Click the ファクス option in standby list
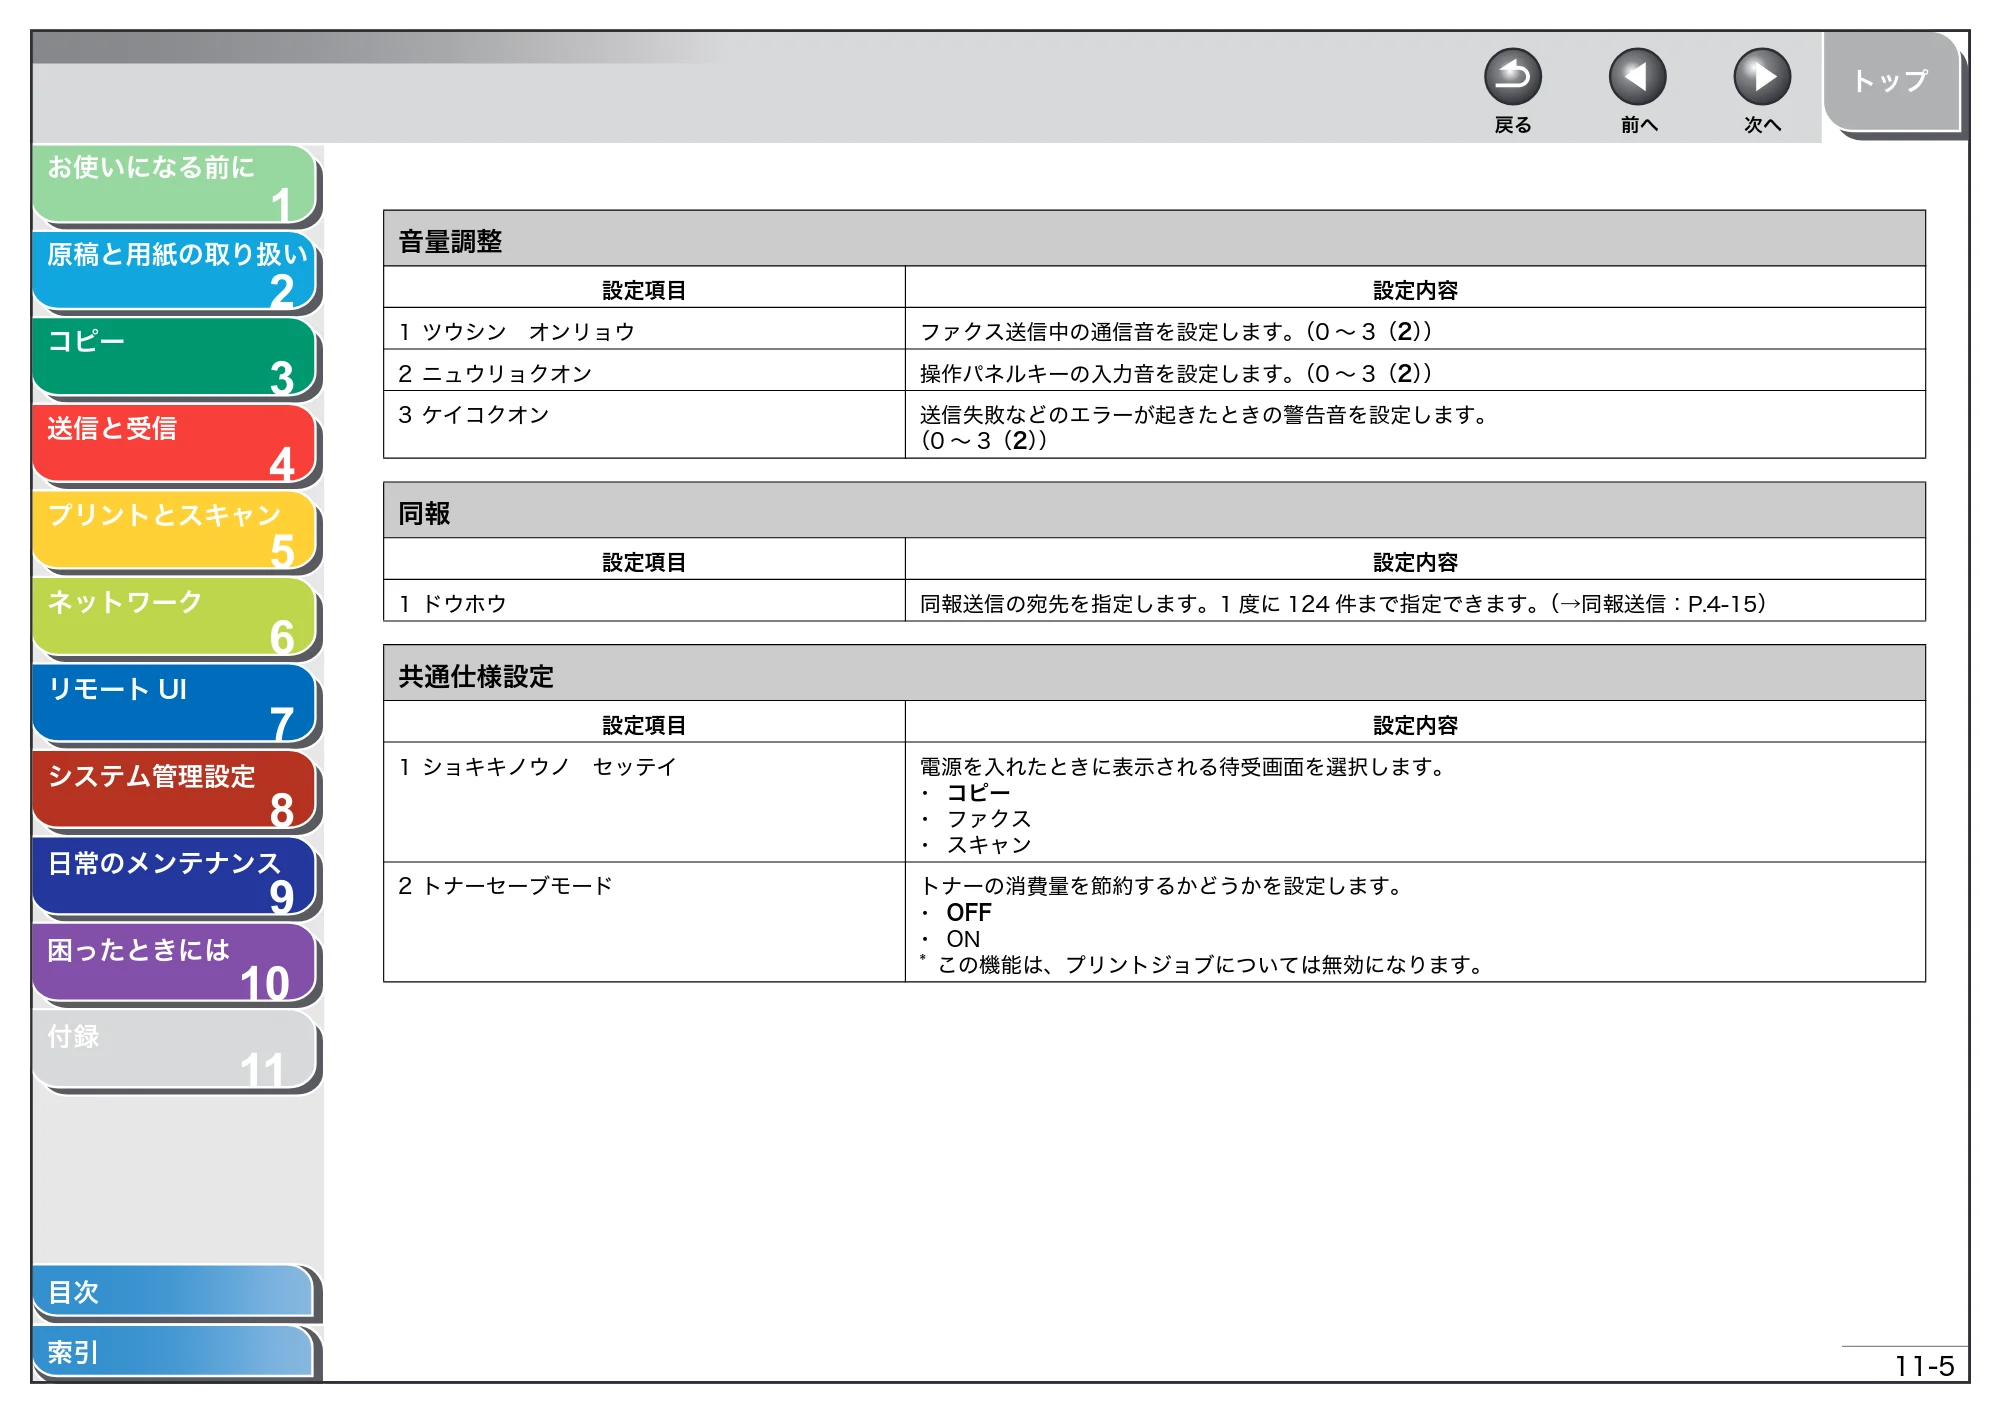The width and height of the screenshot is (2000, 1414). (x=989, y=819)
